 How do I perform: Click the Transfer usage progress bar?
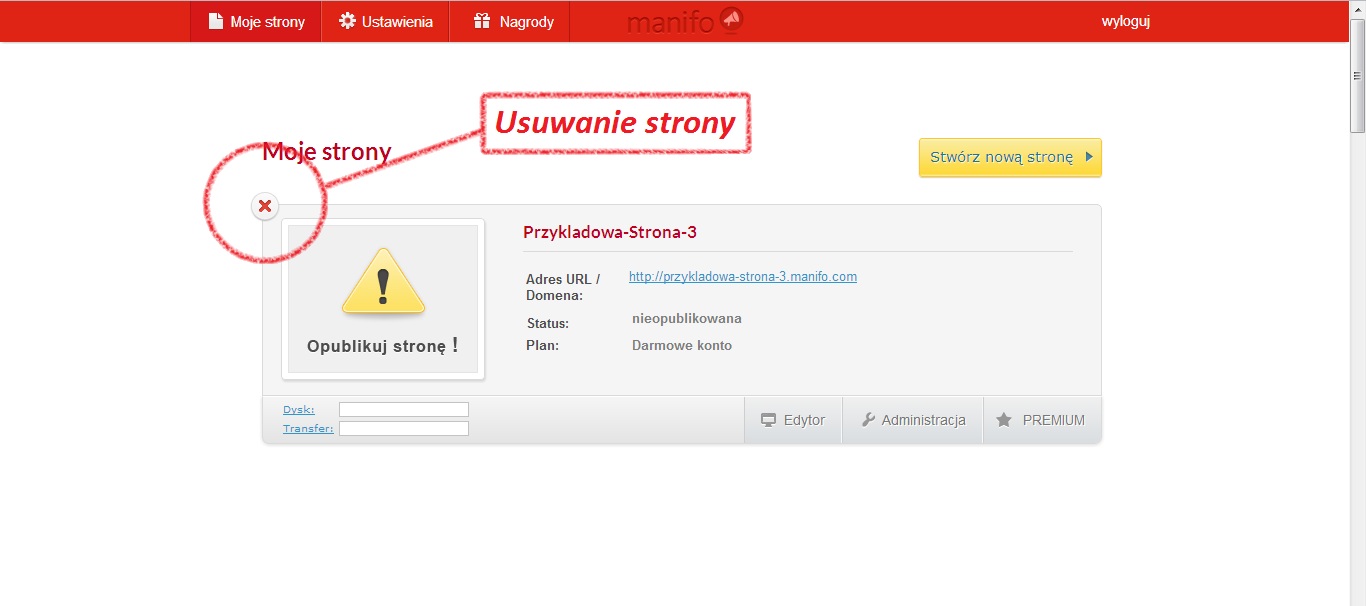pos(403,428)
